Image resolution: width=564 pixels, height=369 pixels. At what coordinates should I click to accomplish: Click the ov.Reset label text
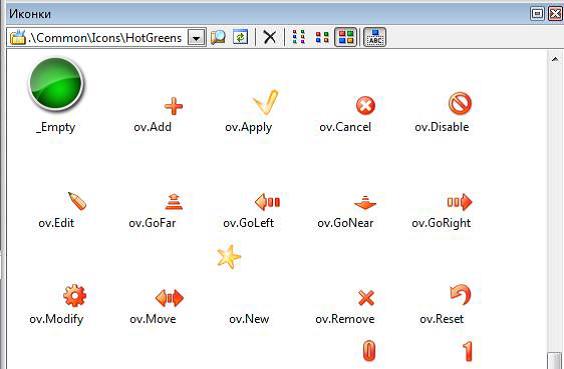coord(442,319)
